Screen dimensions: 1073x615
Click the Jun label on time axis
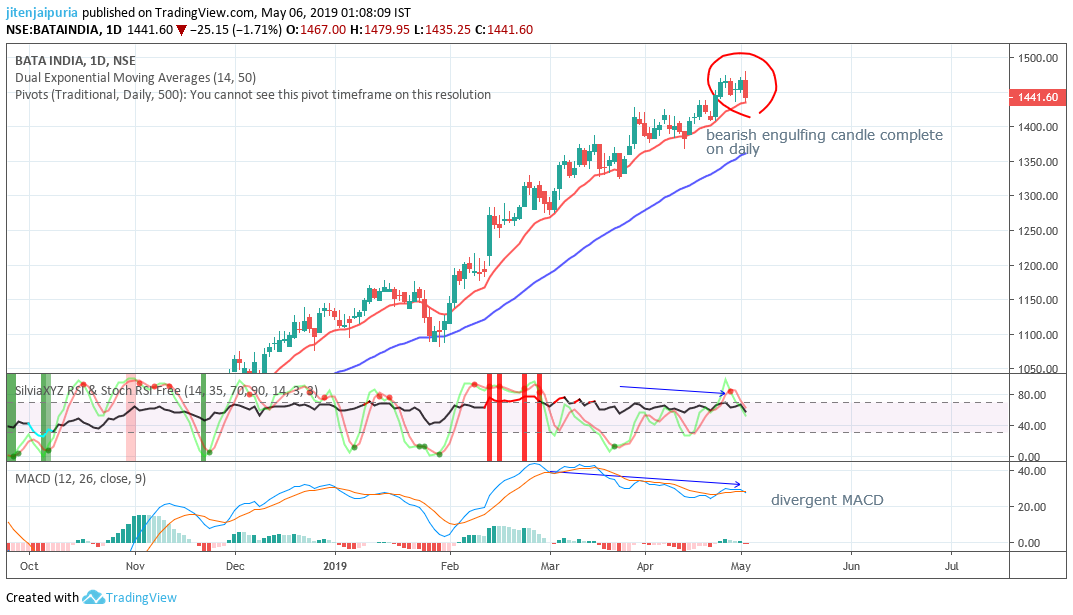point(851,566)
